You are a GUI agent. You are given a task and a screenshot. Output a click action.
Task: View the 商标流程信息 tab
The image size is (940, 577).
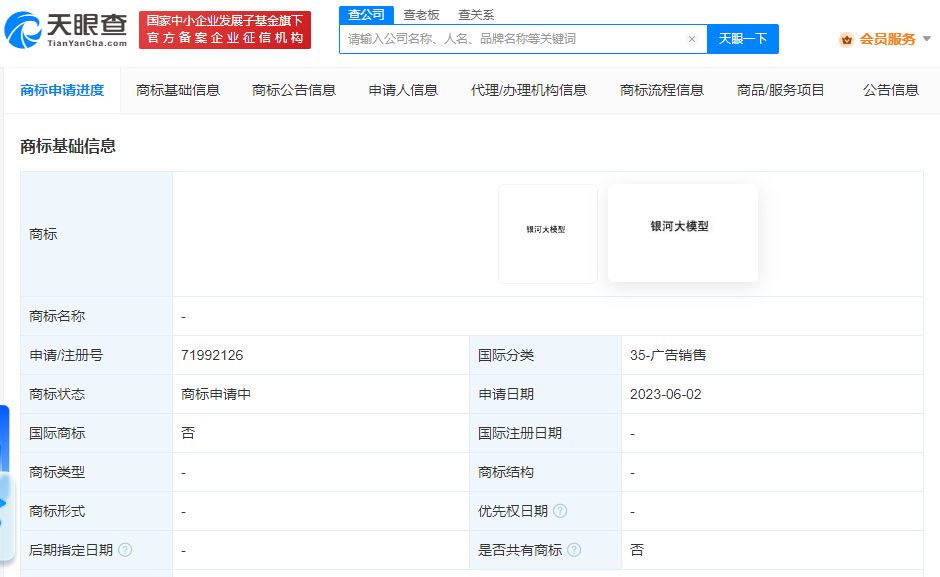coord(662,91)
